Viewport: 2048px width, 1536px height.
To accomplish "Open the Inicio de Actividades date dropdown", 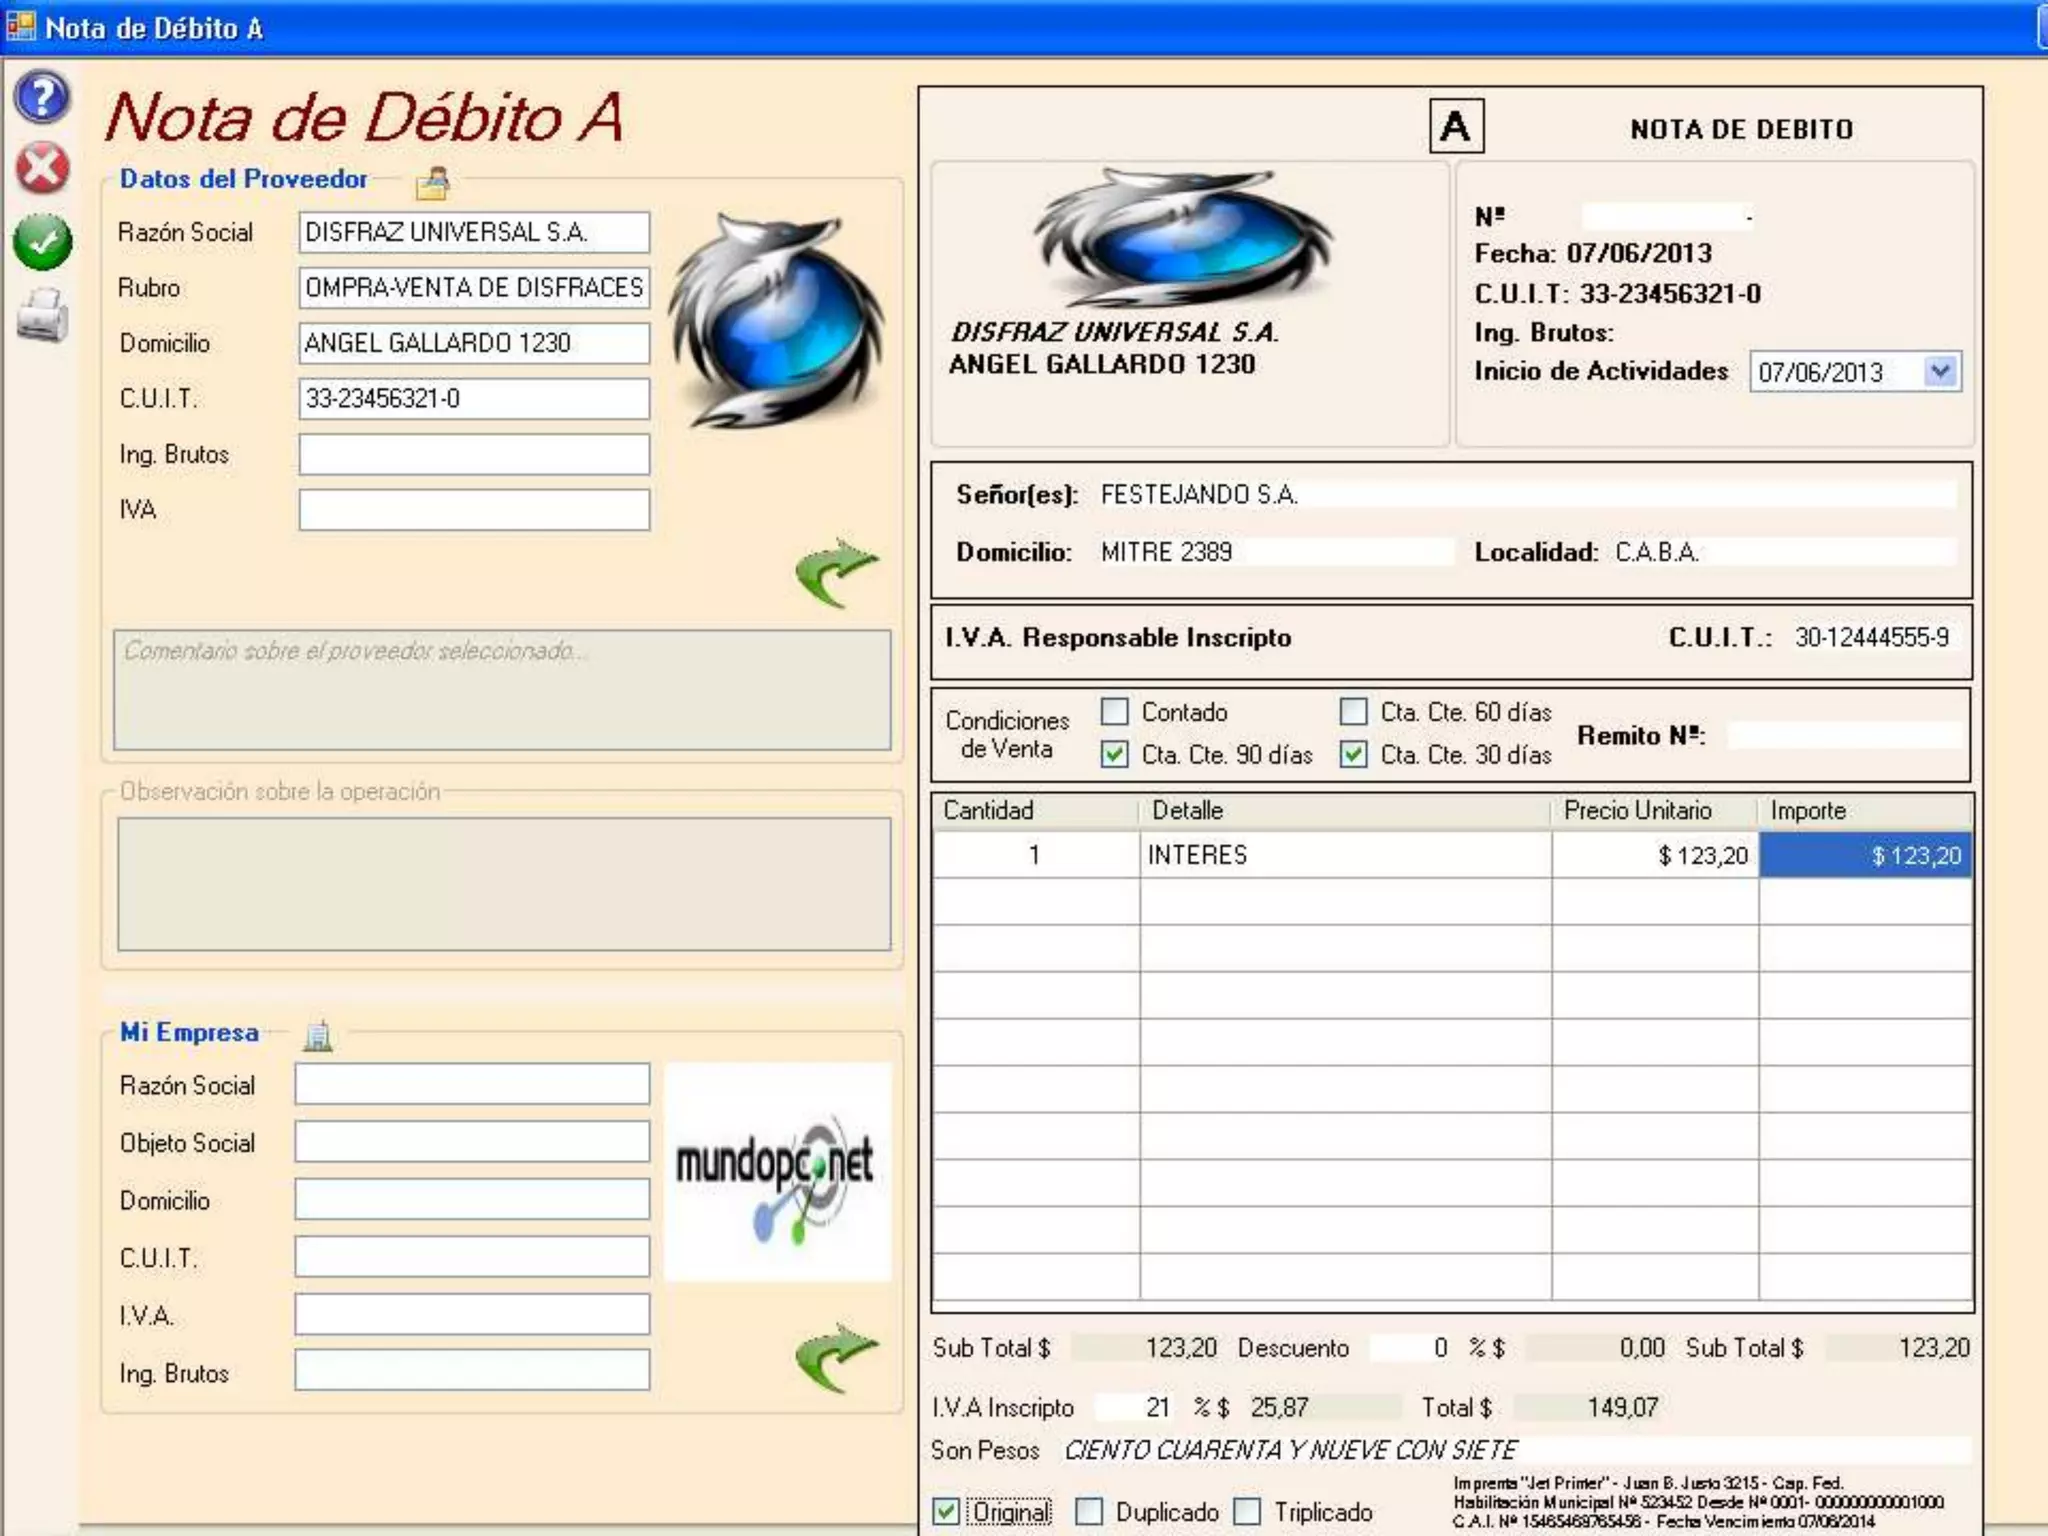I will coord(1941,372).
